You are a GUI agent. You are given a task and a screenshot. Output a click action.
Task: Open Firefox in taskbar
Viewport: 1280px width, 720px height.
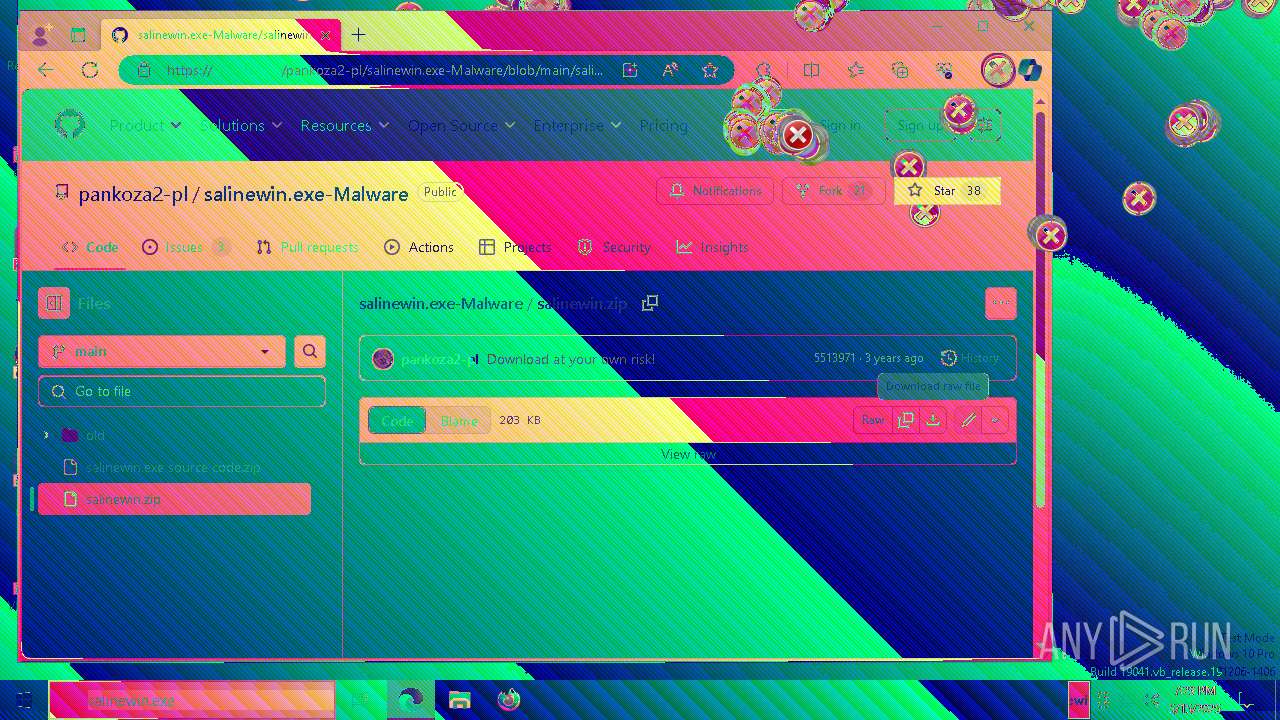pos(509,699)
